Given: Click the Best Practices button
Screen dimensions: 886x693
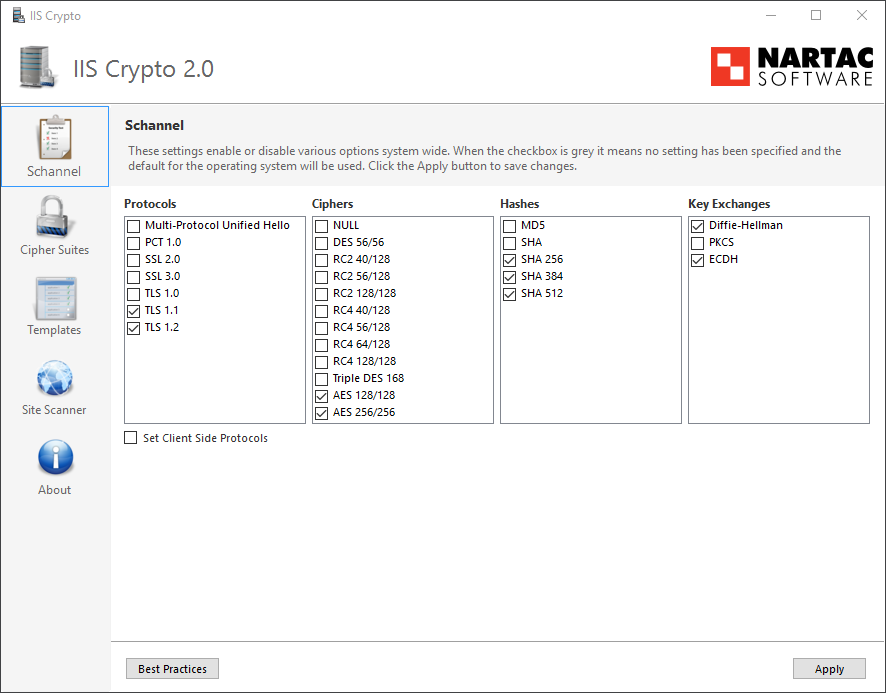Looking at the screenshot, I should click(172, 669).
